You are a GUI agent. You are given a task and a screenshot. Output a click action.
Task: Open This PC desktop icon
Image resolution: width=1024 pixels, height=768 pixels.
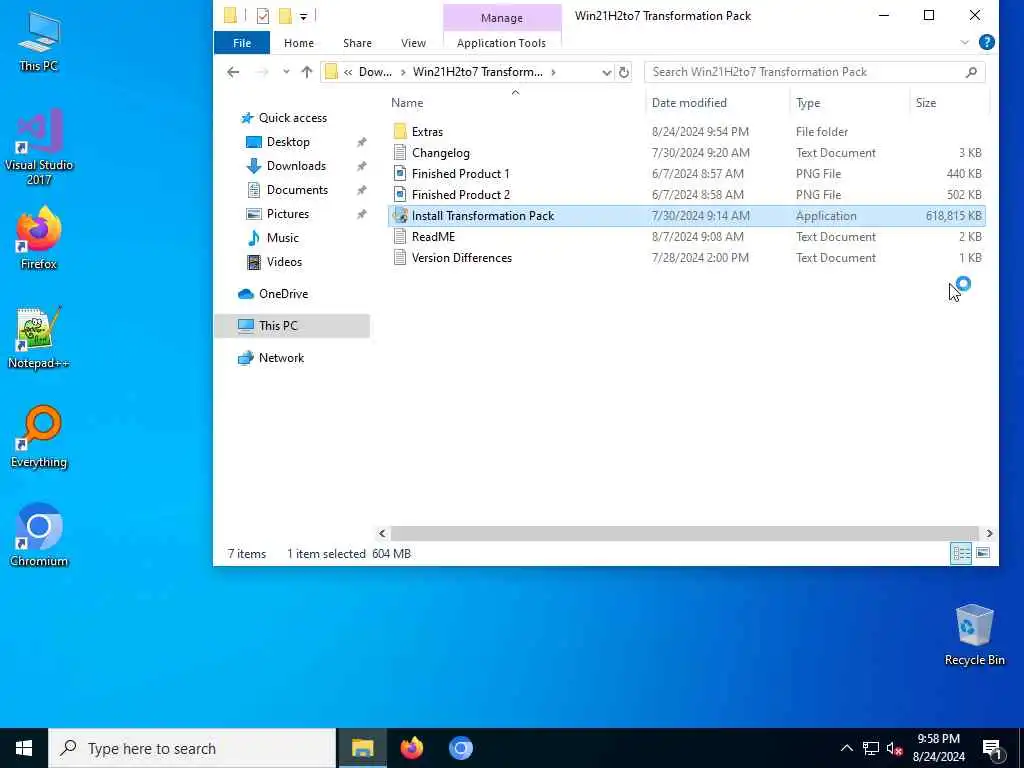(x=39, y=40)
